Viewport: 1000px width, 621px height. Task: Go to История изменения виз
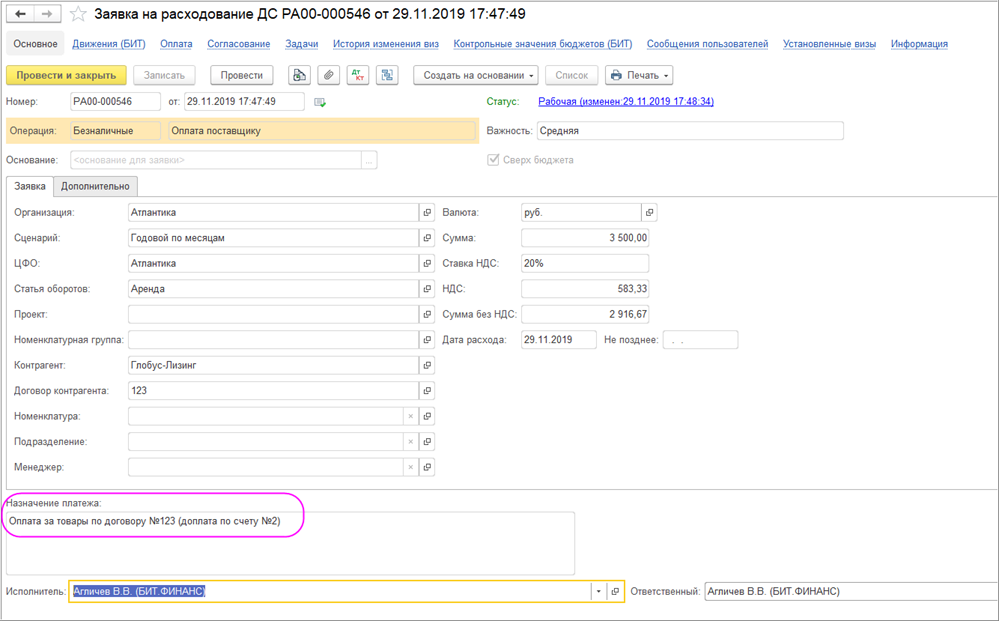point(386,44)
